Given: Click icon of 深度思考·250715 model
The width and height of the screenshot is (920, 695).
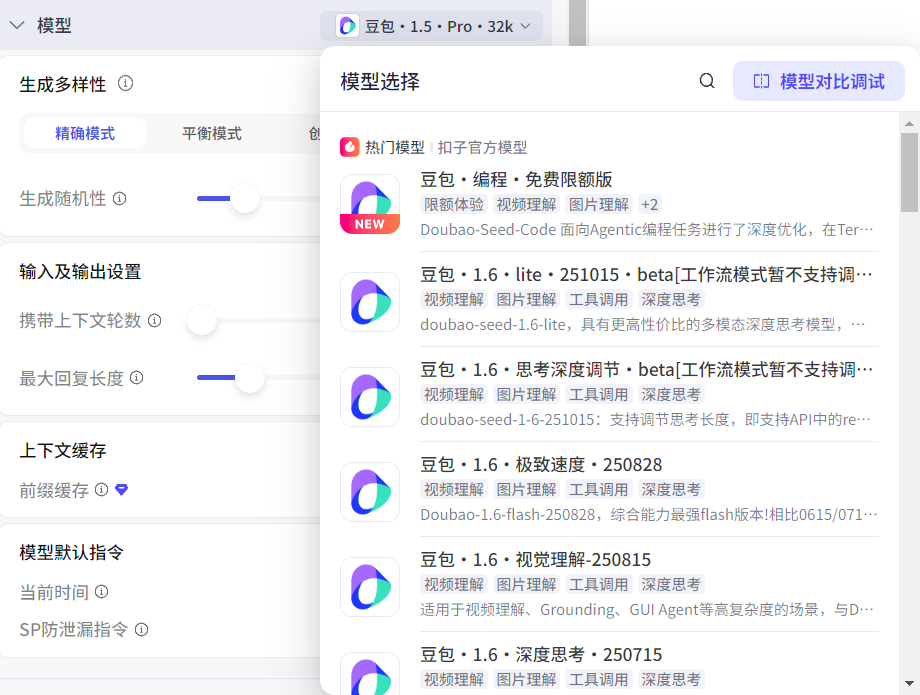Looking at the screenshot, I should click(370, 674).
